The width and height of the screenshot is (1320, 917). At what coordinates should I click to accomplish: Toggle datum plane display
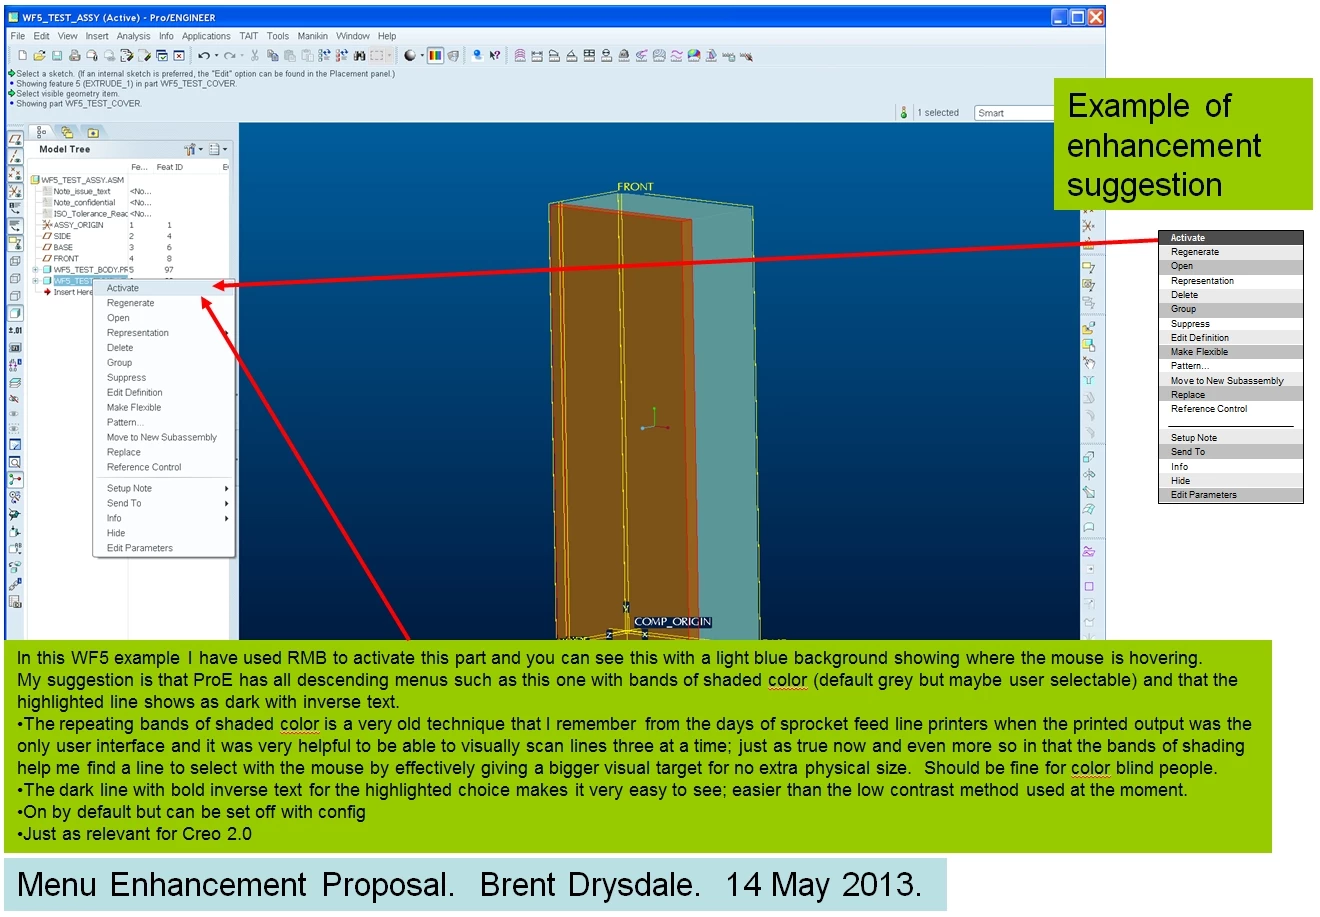click(x=15, y=139)
